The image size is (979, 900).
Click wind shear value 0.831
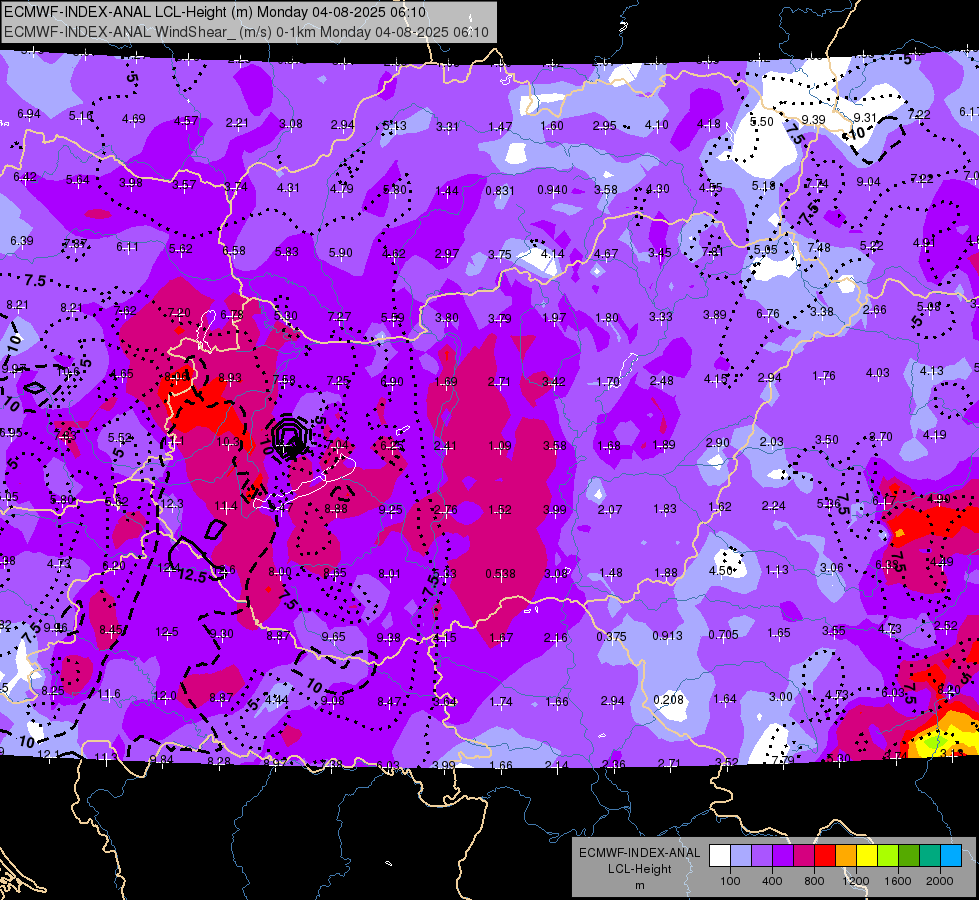pyautogui.click(x=500, y=190)
